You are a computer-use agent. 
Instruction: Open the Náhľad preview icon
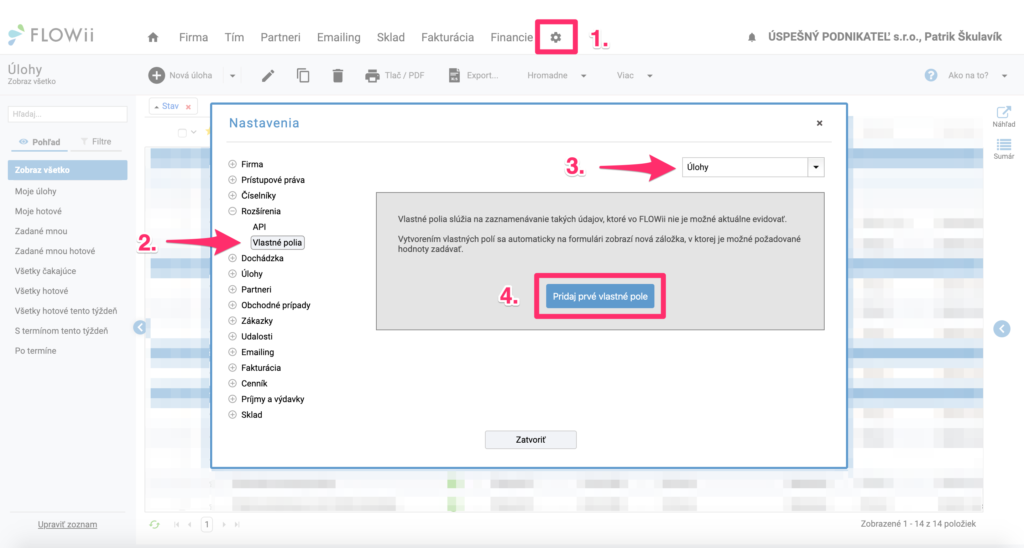tap(1004, 112)
